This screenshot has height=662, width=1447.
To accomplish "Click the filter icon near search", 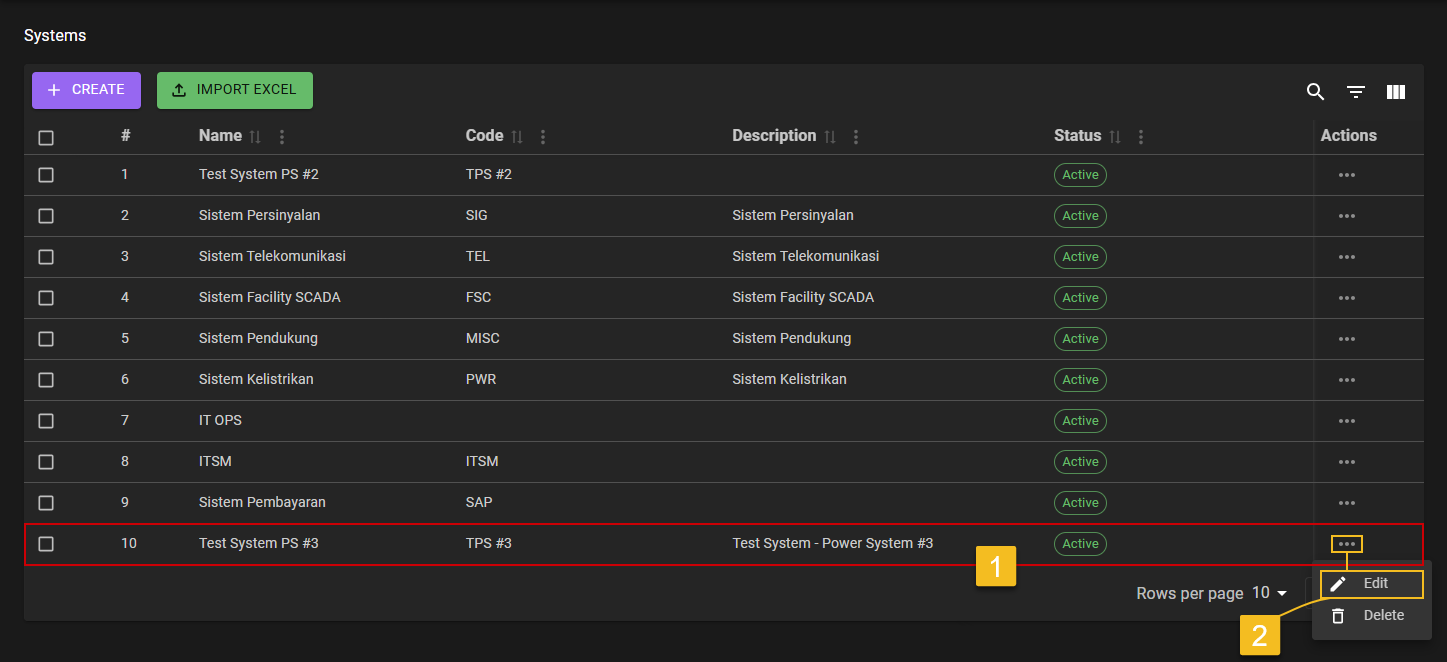I will 1355,91.
